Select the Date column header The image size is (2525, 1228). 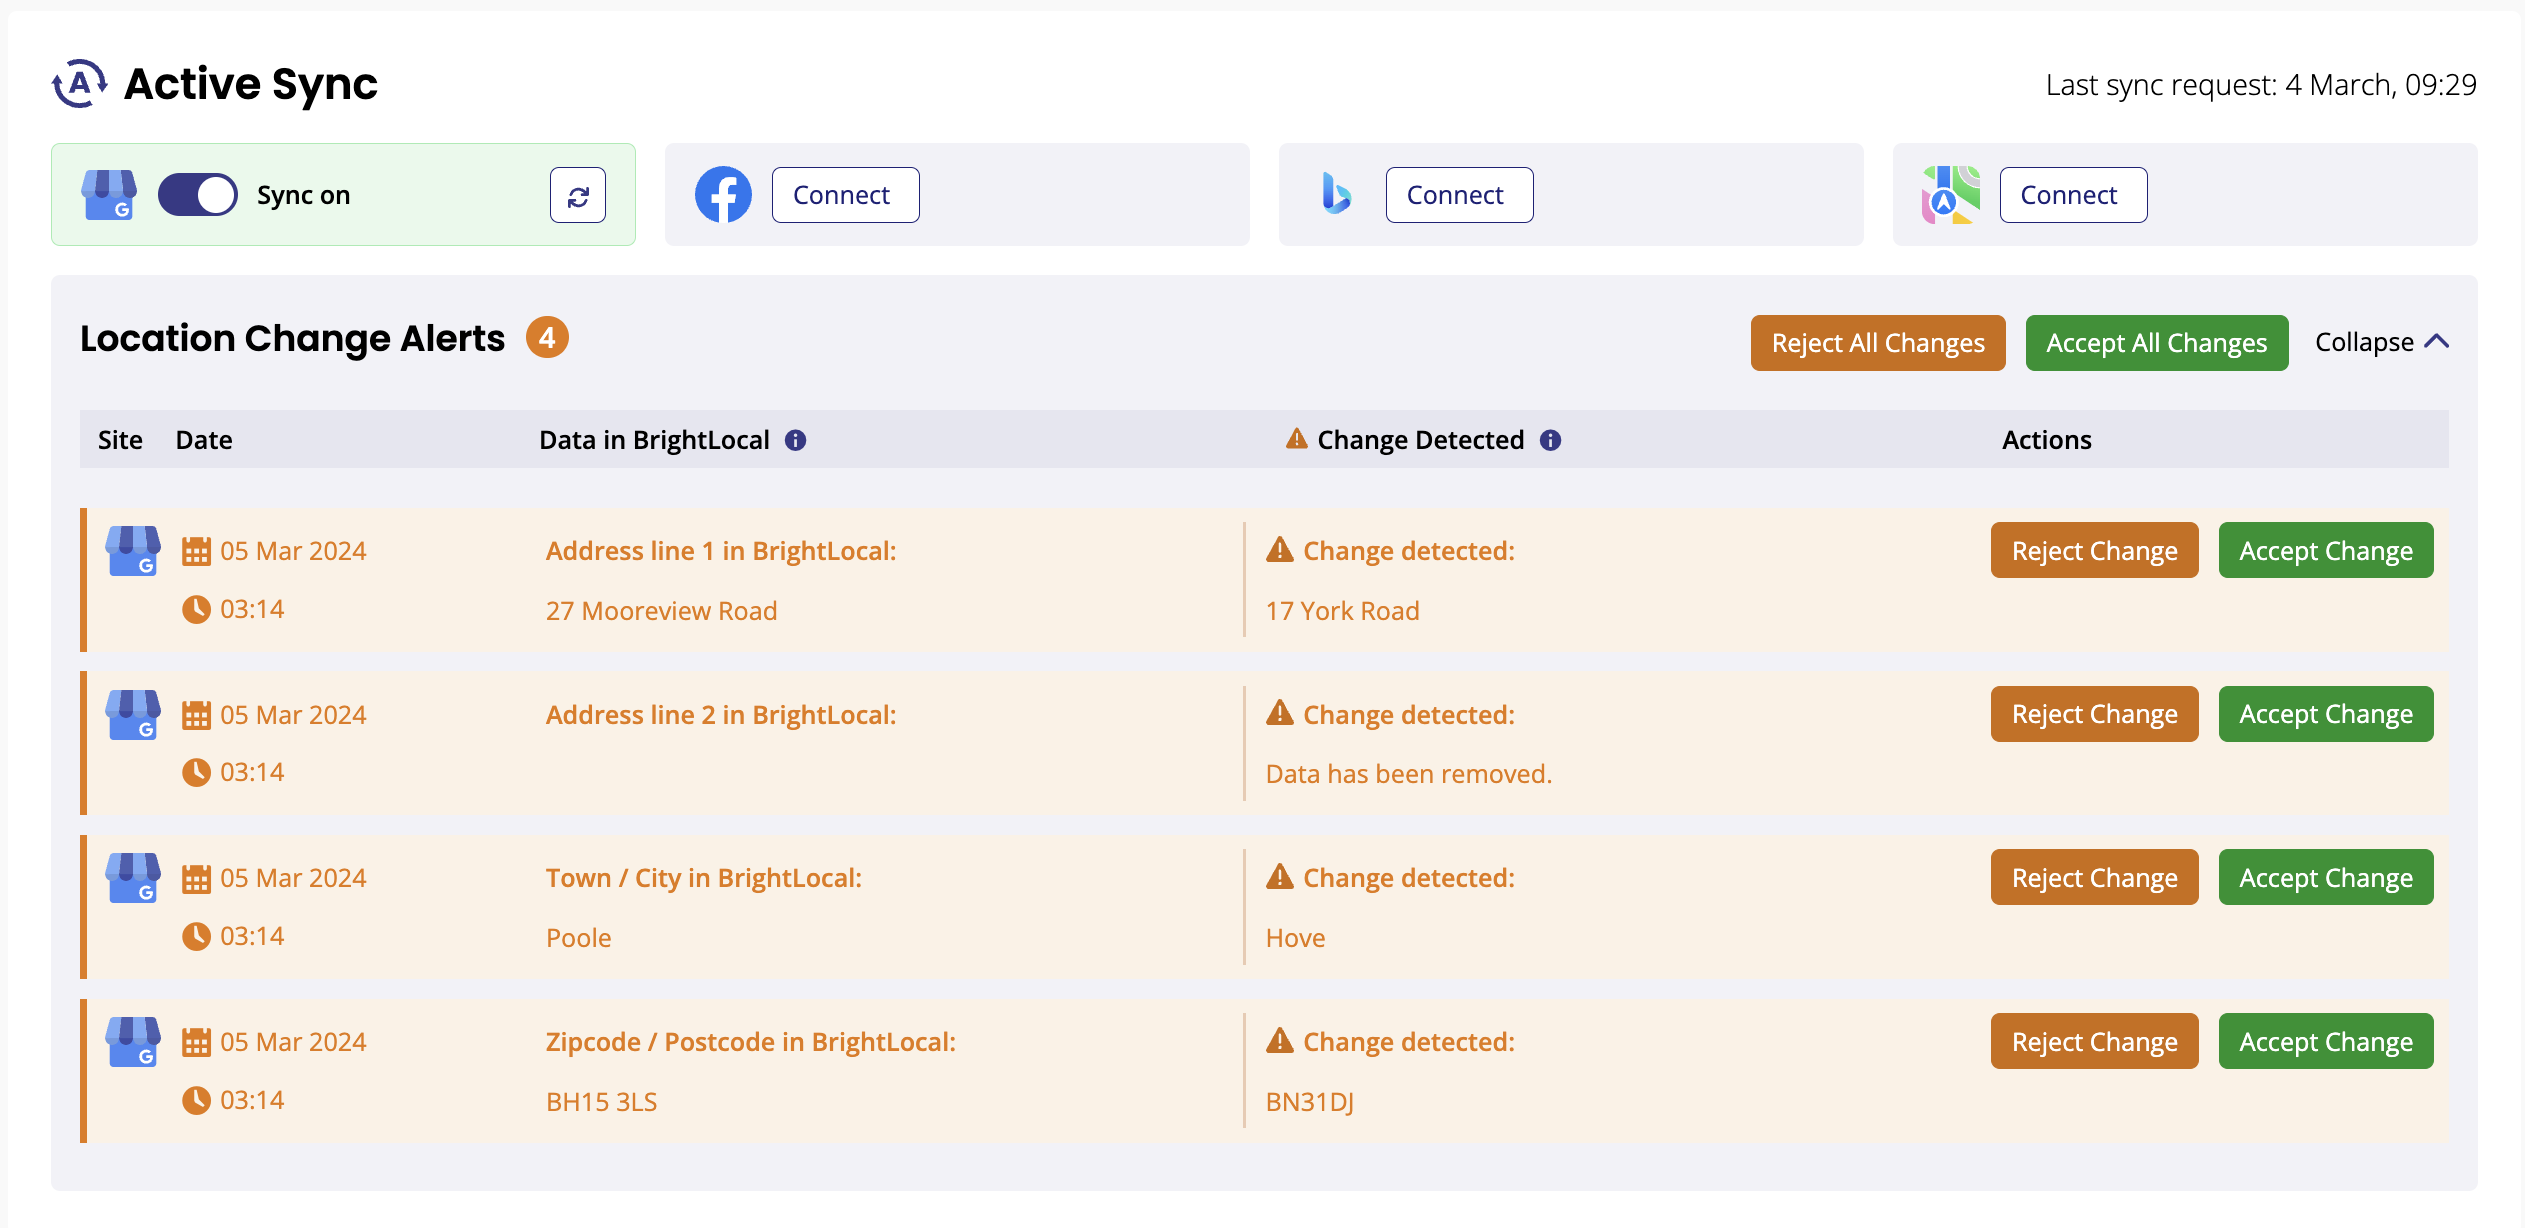204,439
